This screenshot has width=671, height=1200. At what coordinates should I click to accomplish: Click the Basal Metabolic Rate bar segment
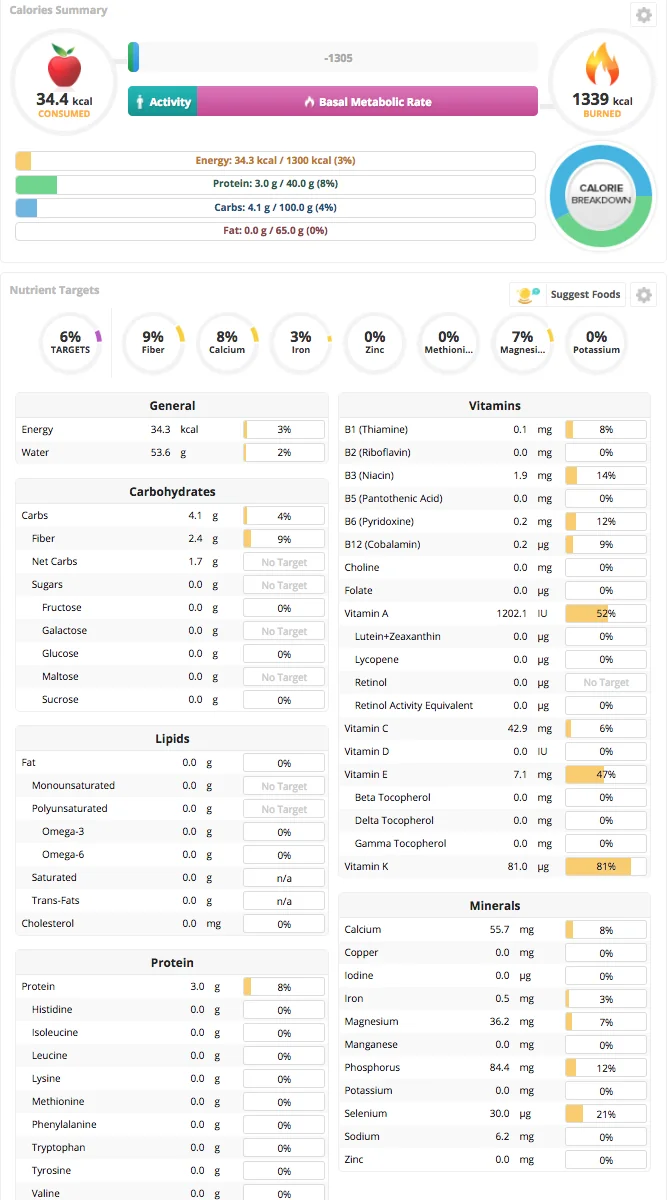pyautogui.click(x=367, y=102)
